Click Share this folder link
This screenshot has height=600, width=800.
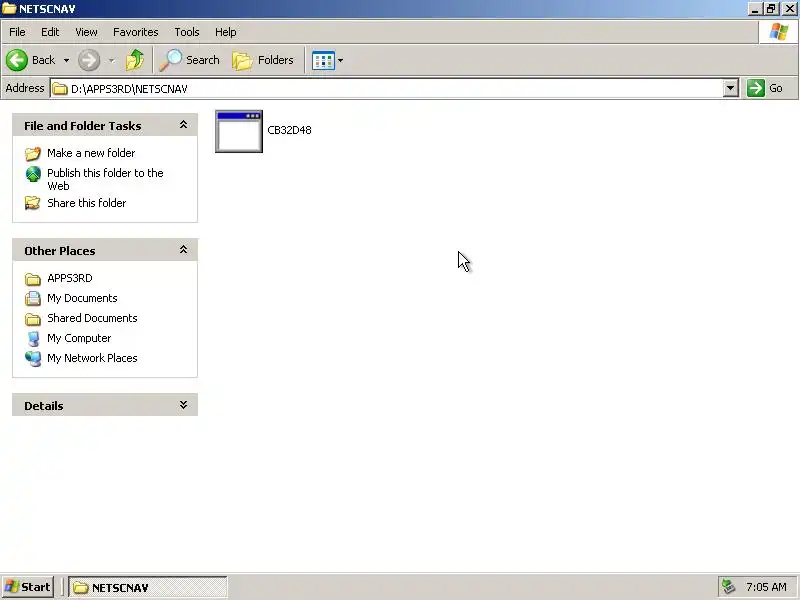coord(87,203)
